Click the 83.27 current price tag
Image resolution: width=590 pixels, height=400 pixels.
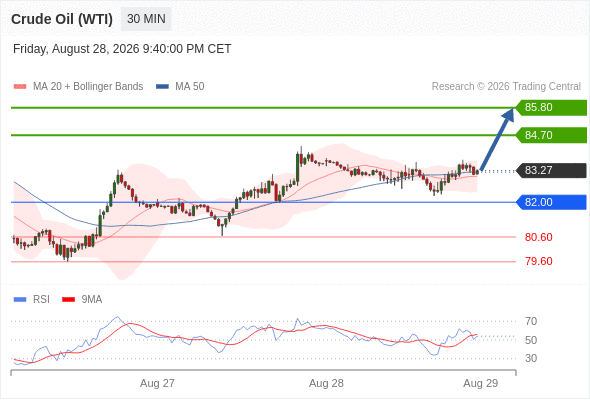click(x=551, y=170)
